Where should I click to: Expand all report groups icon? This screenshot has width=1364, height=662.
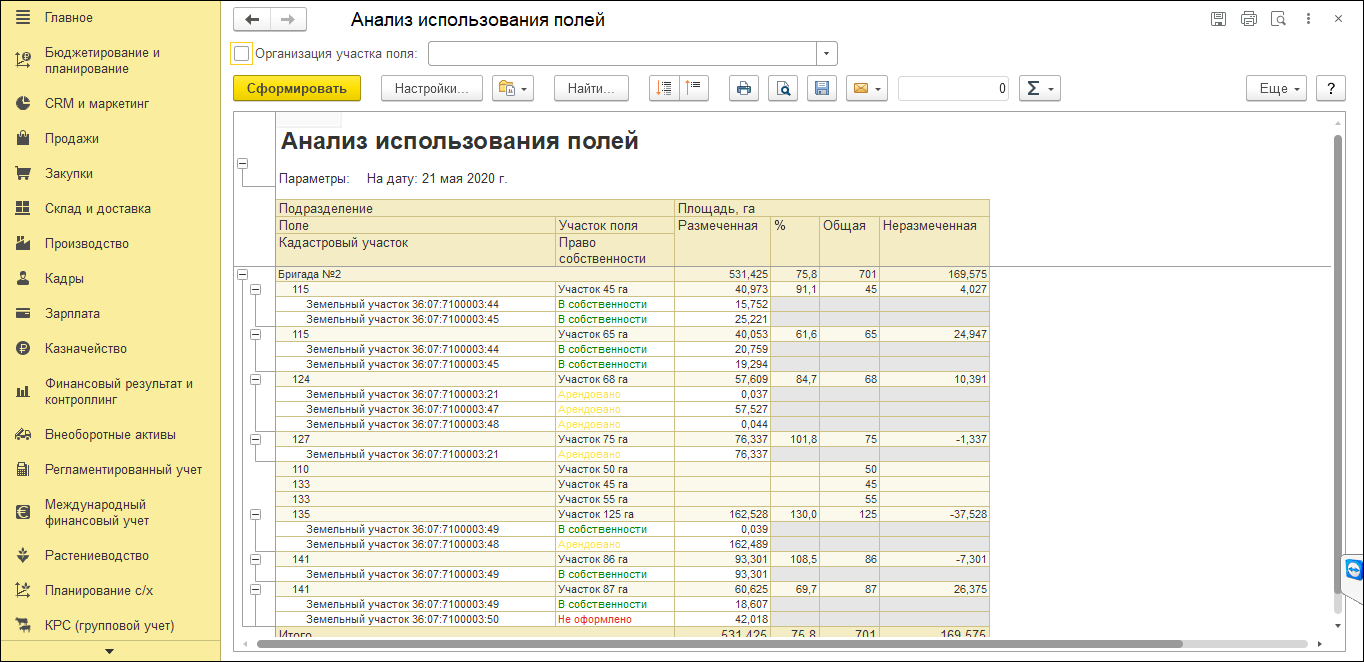(663, 88)
